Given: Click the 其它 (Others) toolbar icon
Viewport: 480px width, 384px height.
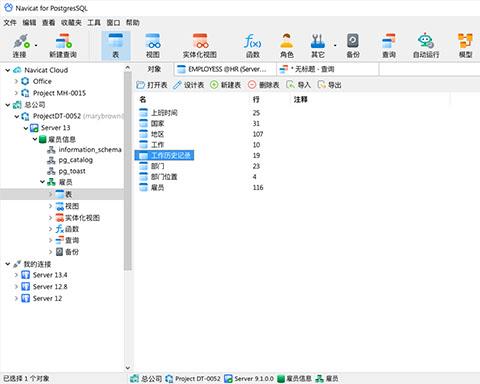Looking at the screenshot, I should pyautogui.click(x=318, y=46).
